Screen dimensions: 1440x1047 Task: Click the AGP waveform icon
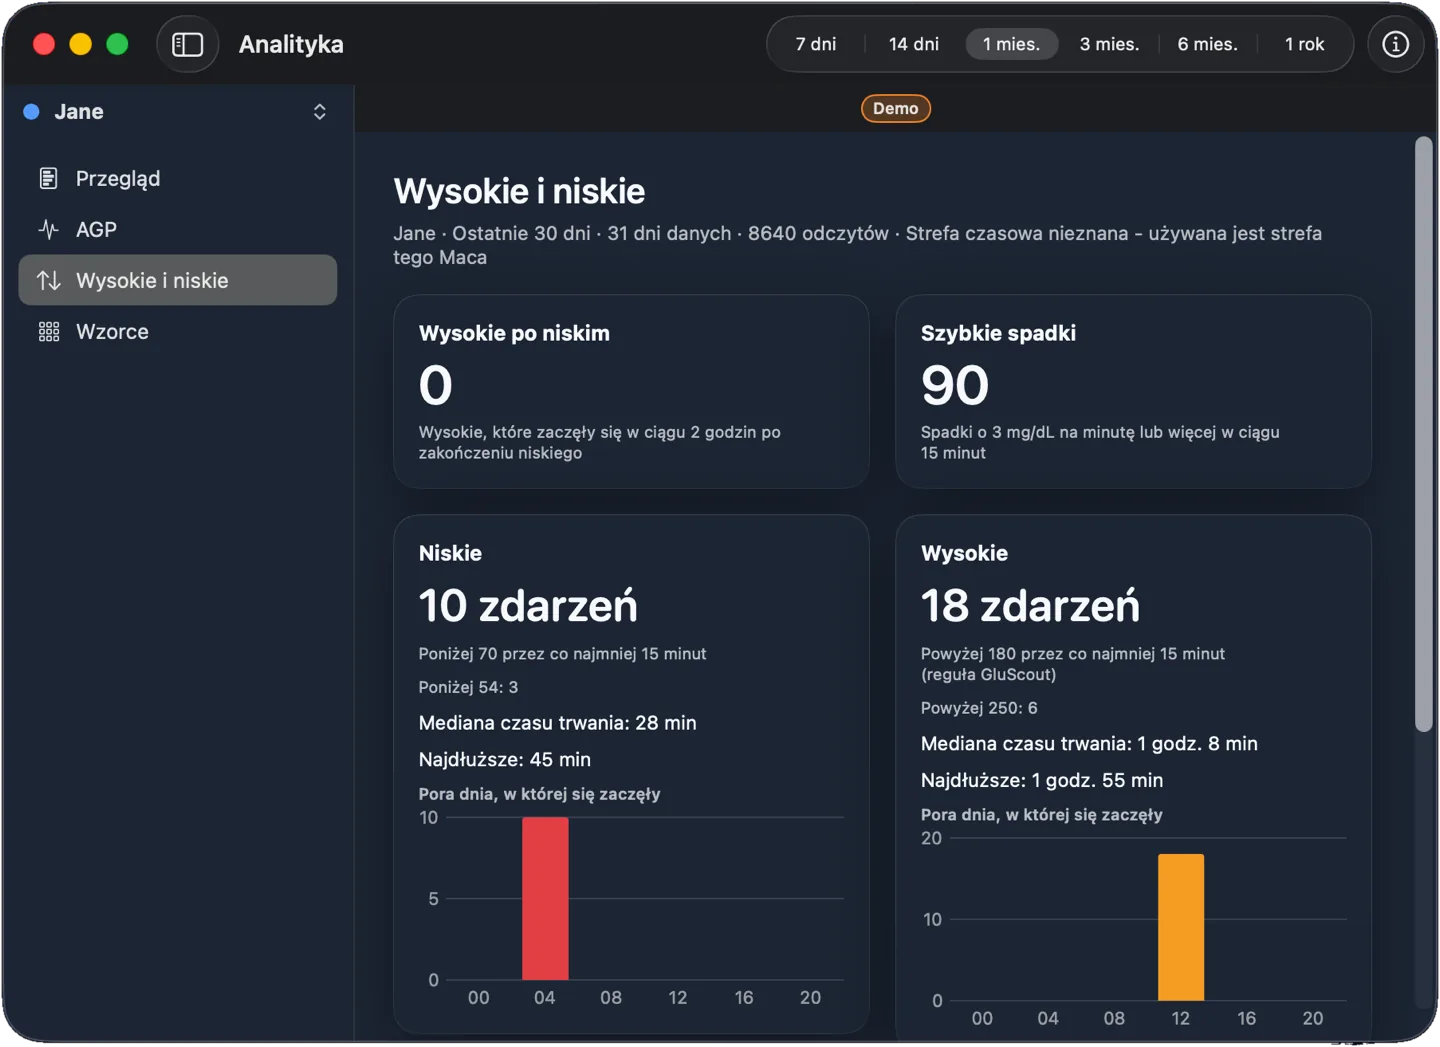48,229
